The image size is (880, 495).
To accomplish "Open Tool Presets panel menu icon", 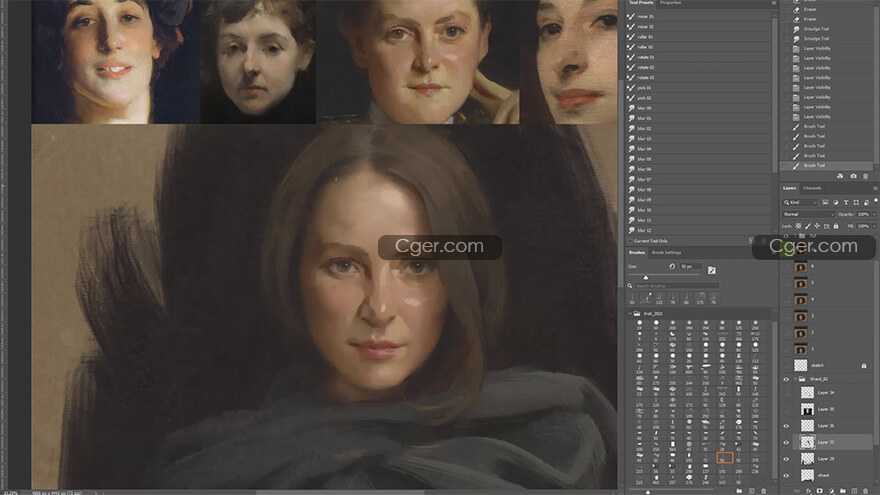I will click(x=774, y=3).
